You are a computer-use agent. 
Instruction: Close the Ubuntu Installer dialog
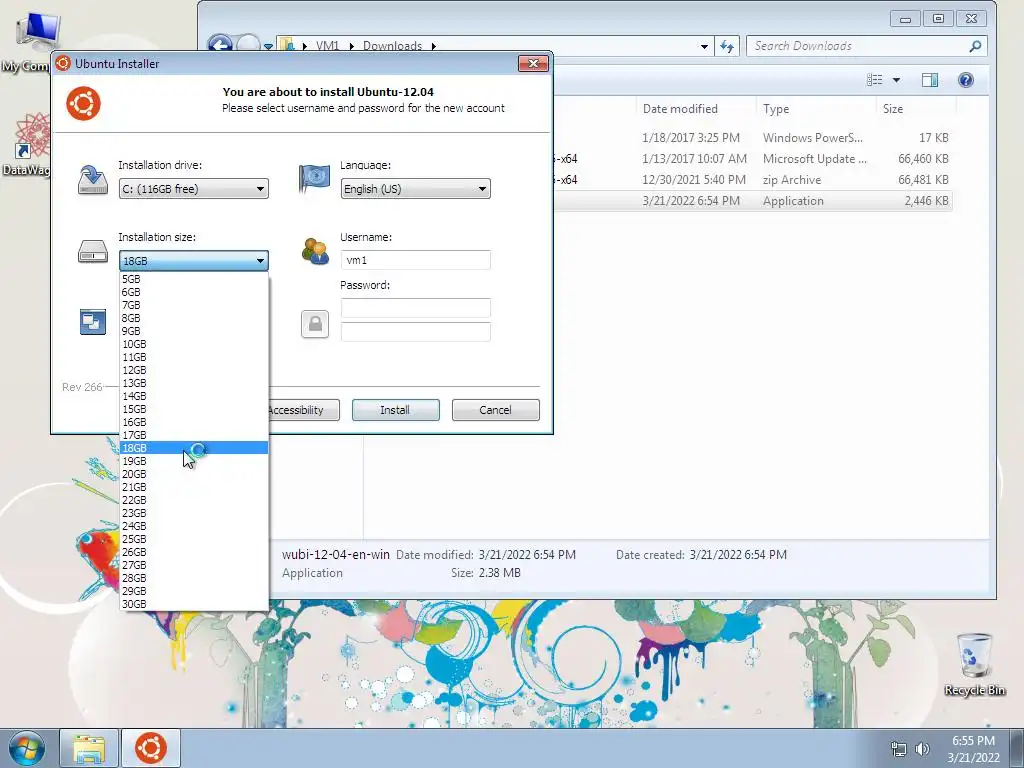pyautogui.click(x=533, y=63)
